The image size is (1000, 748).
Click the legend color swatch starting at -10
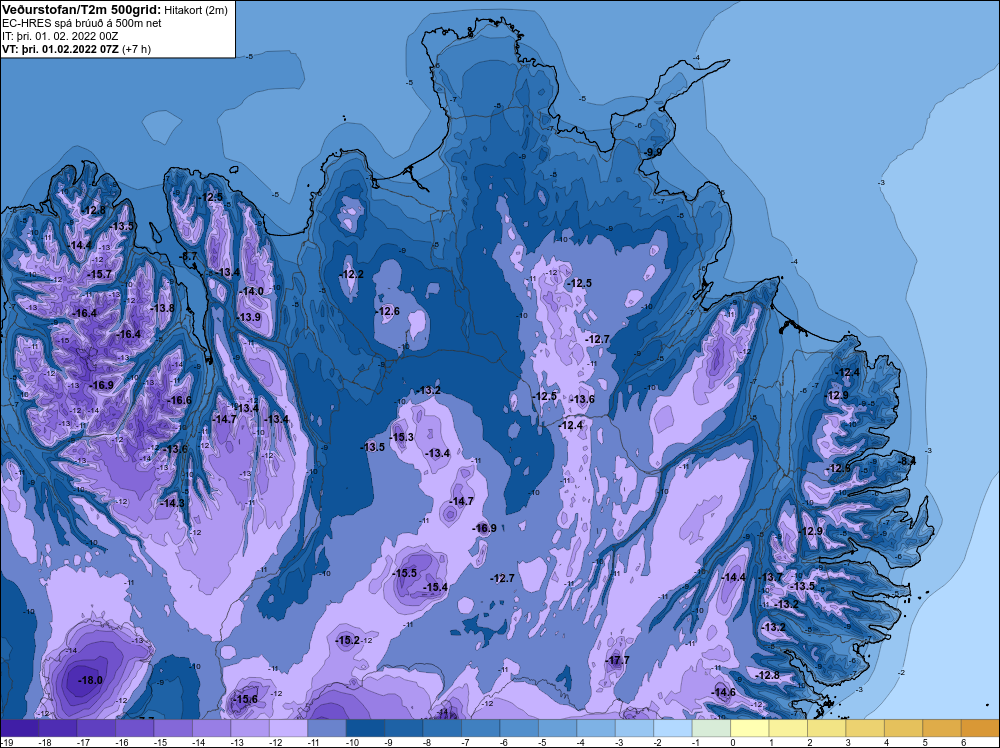click(x=365, y=728)
